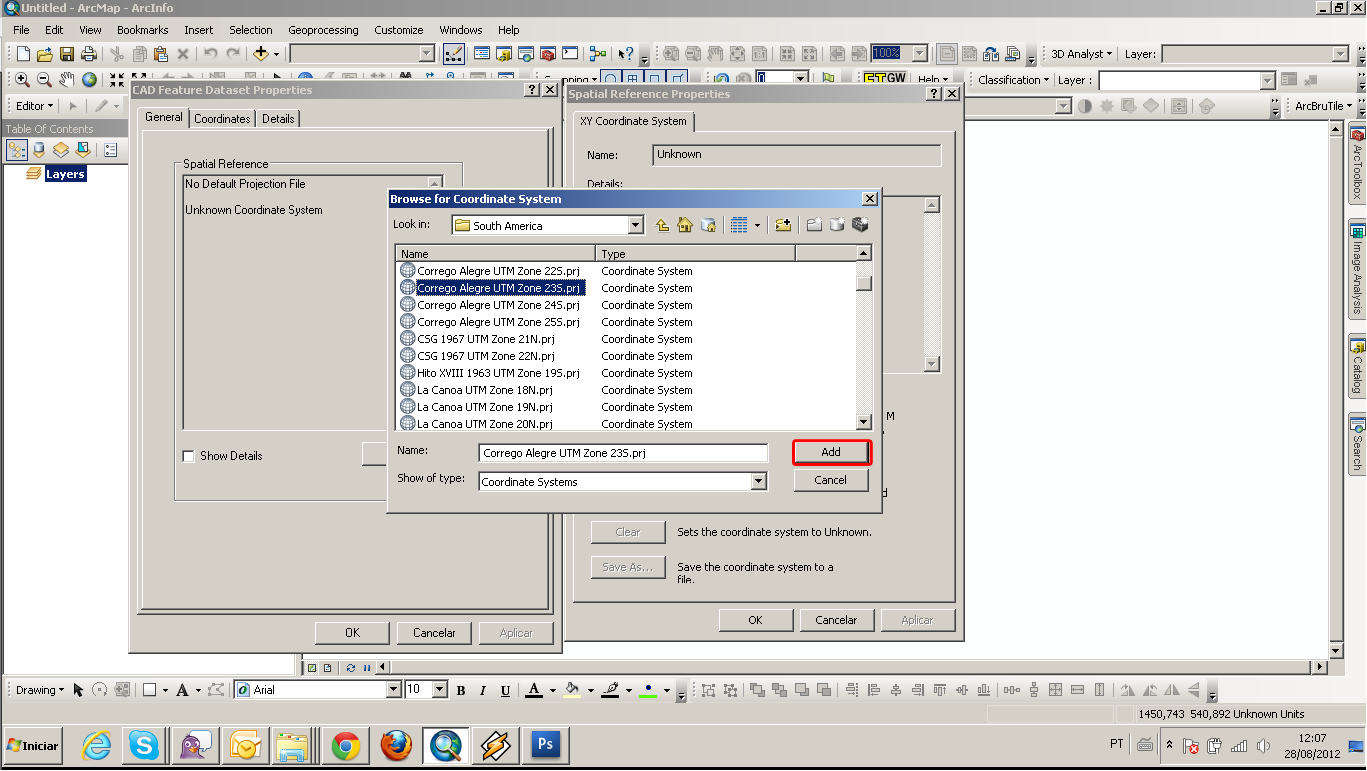Click the List By Drawing Order icon
1367x771 pixels.
click(17, 150)
